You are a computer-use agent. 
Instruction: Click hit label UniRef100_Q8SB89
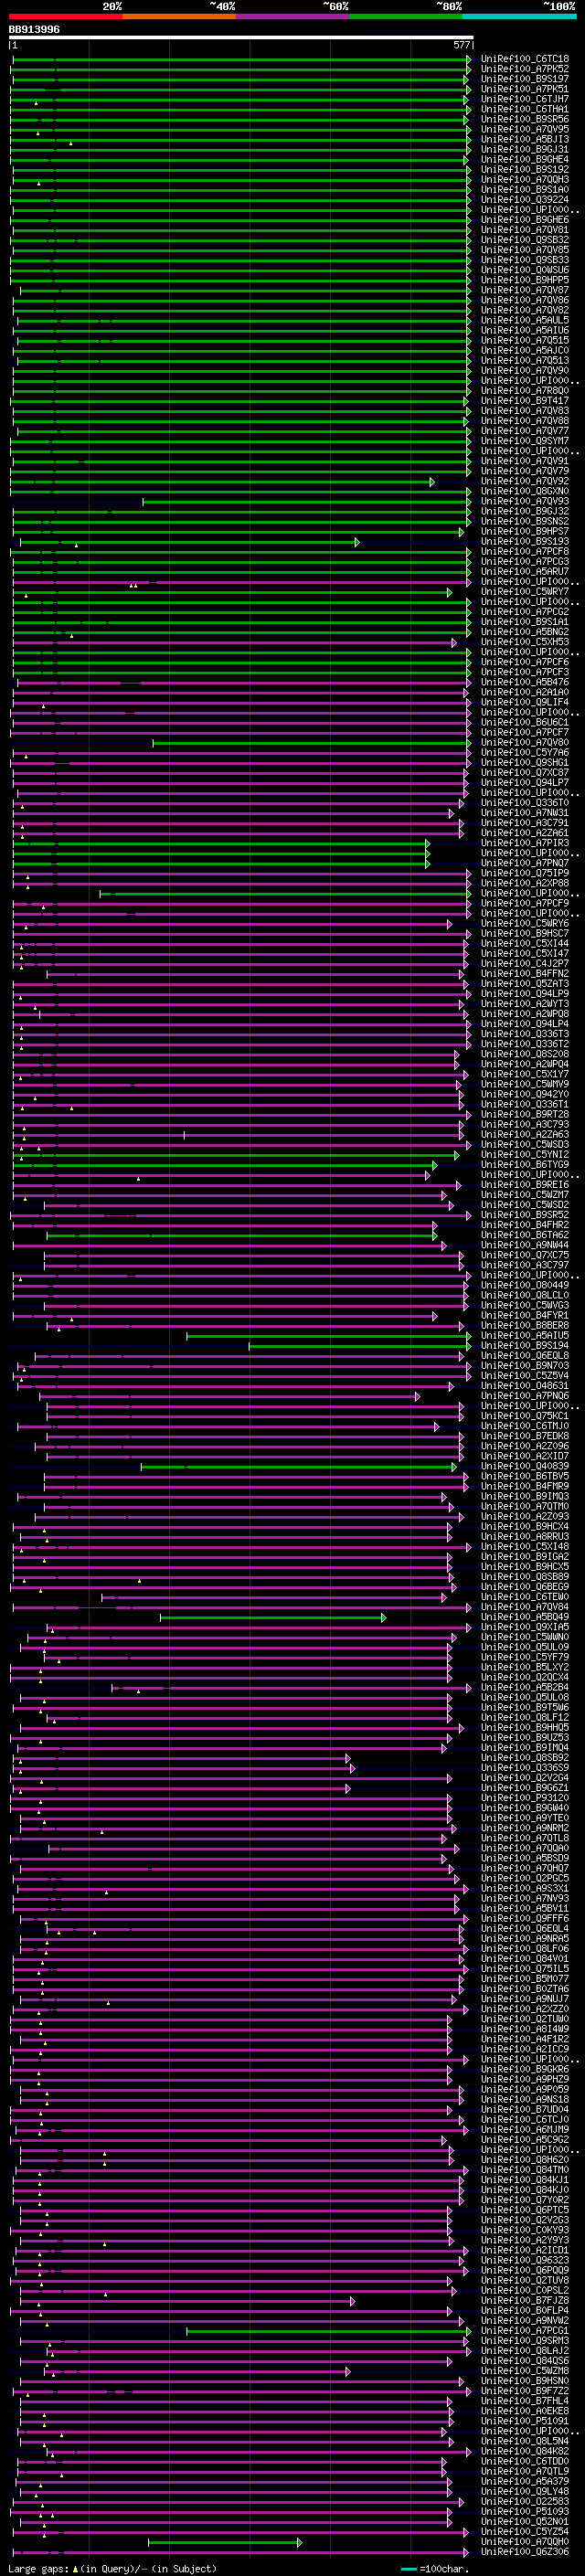tap(525, 1577)
